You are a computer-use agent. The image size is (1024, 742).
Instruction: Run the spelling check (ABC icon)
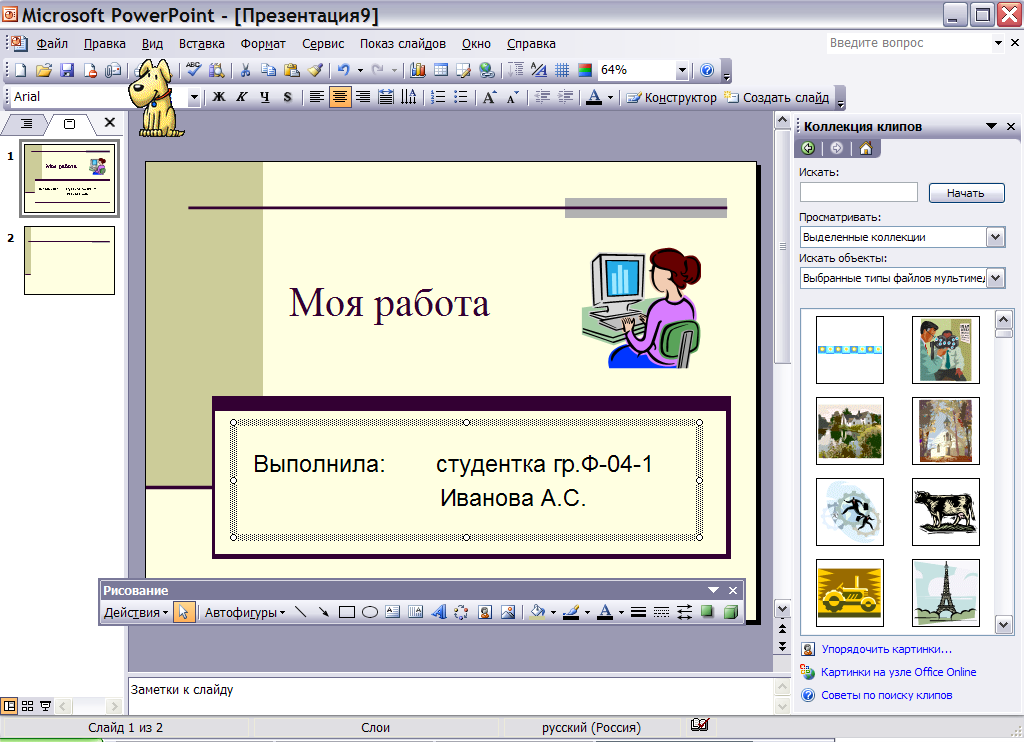(193, 70)
